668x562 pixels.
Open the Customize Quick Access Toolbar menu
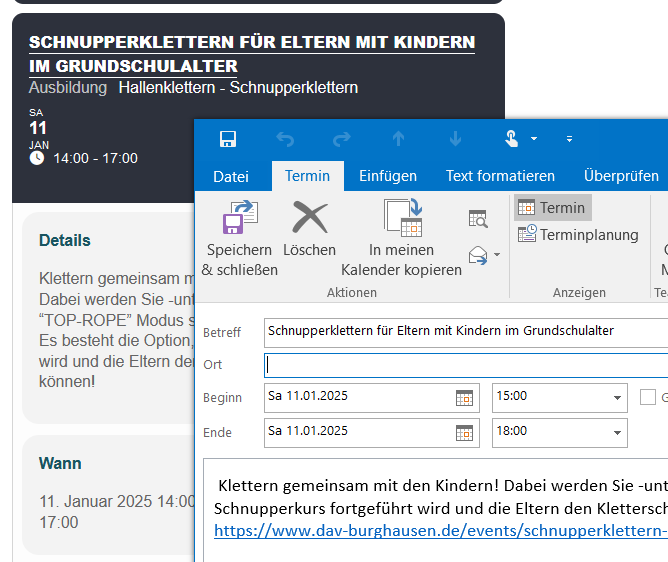coord(569,139)
